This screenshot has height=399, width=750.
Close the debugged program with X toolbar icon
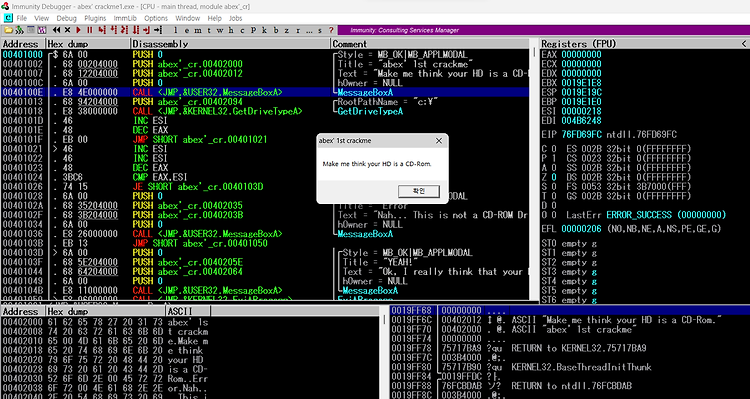[67, 30]
